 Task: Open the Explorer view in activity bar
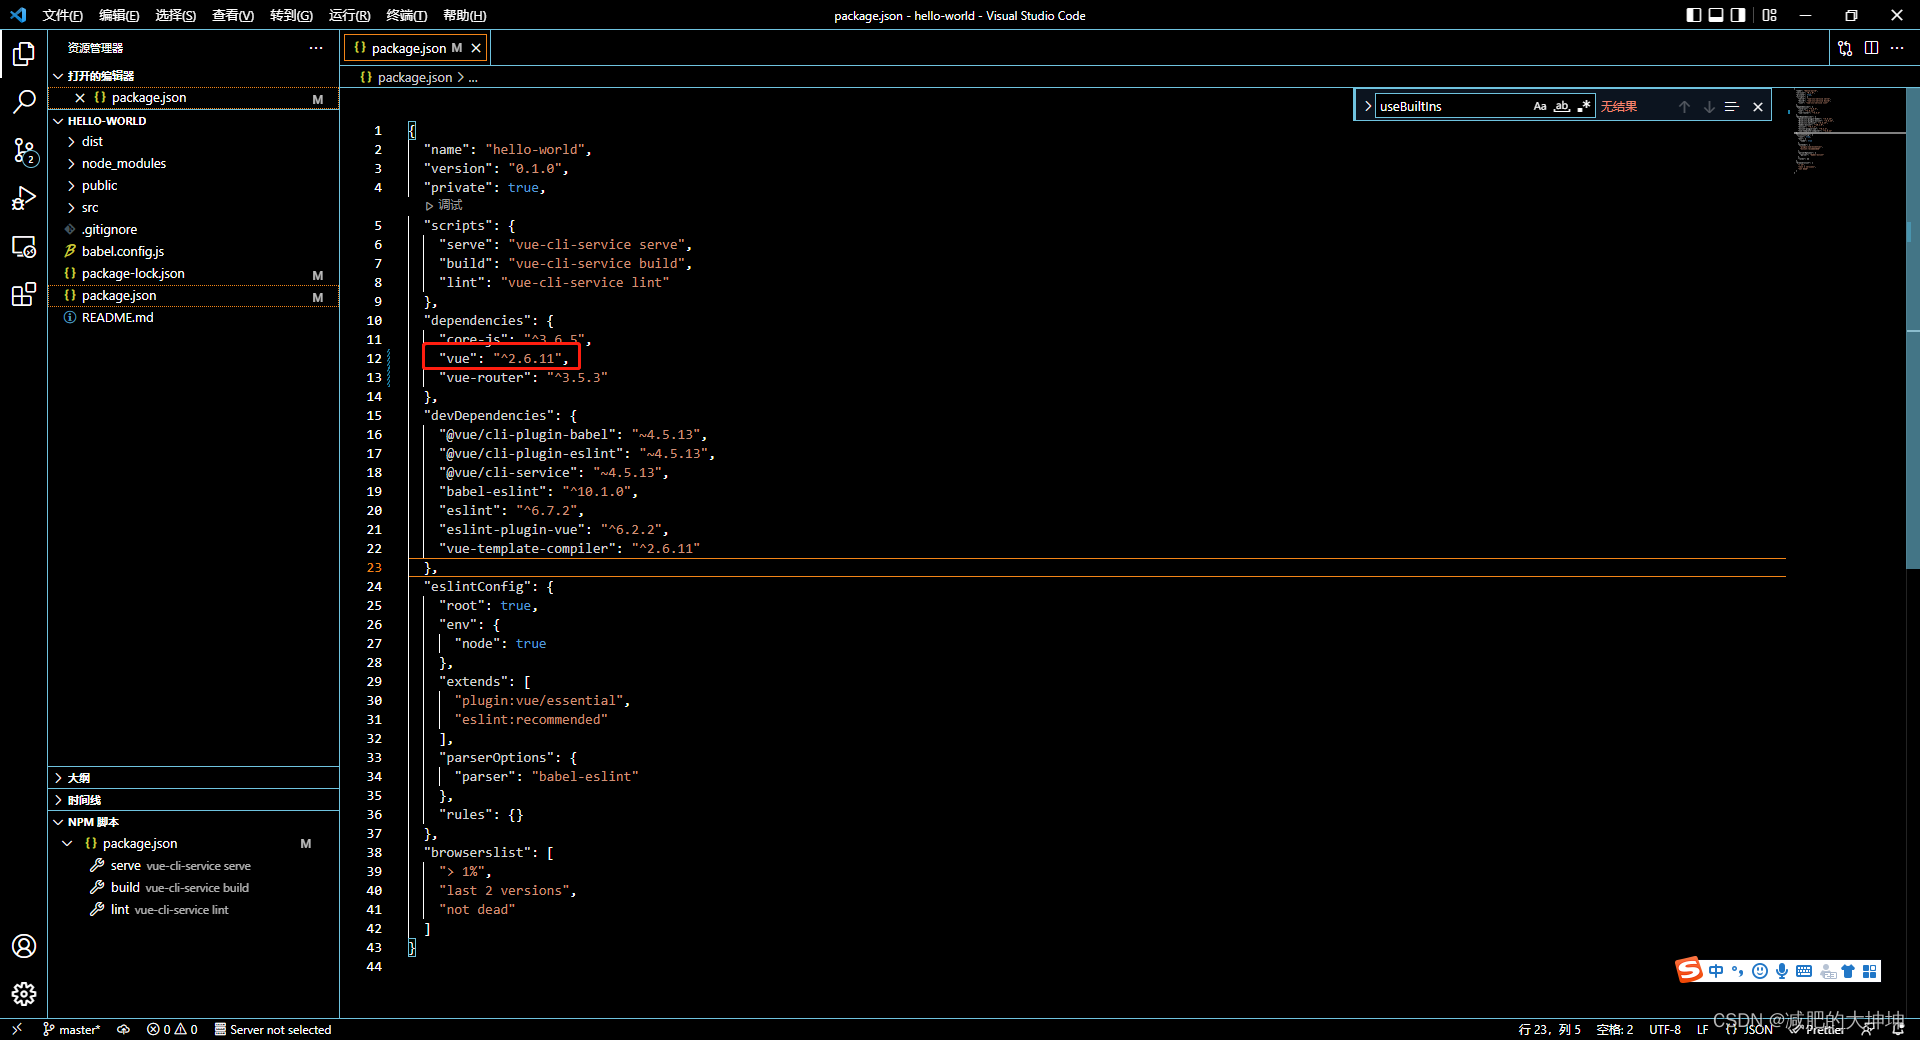coord(24,53)
